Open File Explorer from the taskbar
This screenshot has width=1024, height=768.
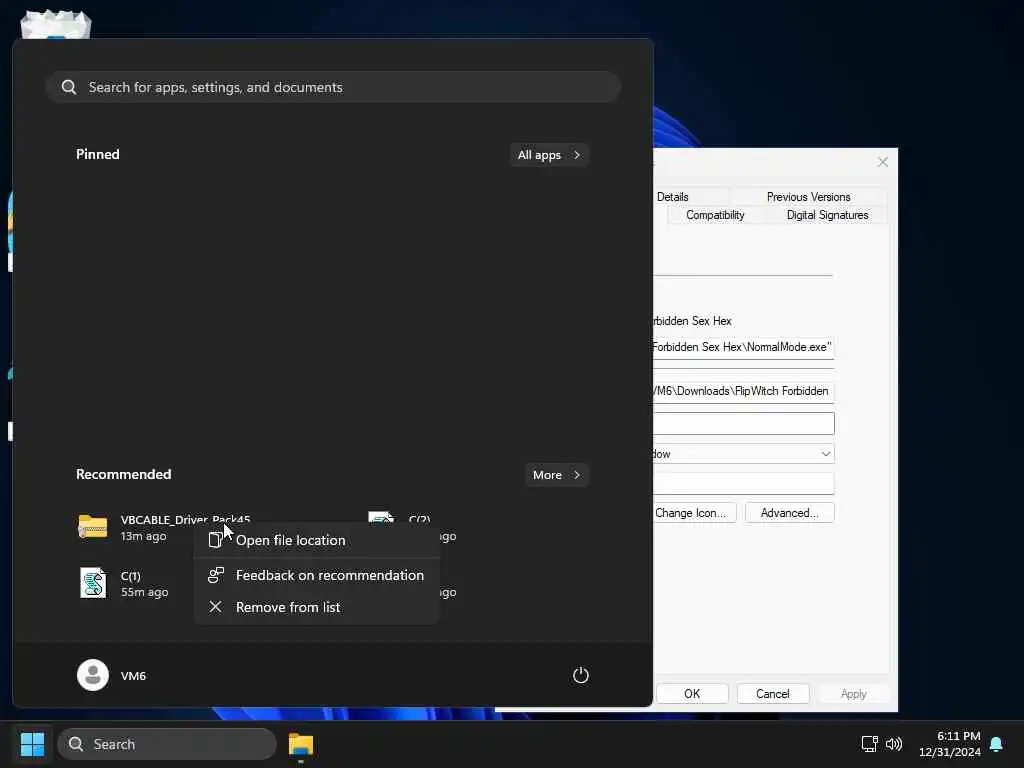301,744
